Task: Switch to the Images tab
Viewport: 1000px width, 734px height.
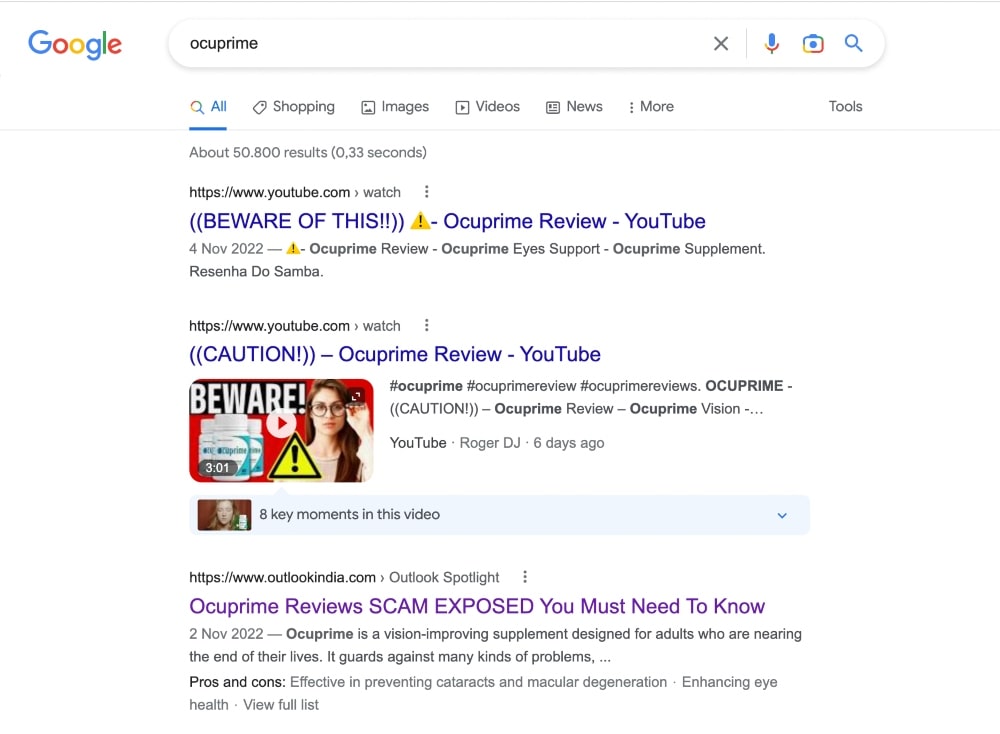Action: pos(395,106)
